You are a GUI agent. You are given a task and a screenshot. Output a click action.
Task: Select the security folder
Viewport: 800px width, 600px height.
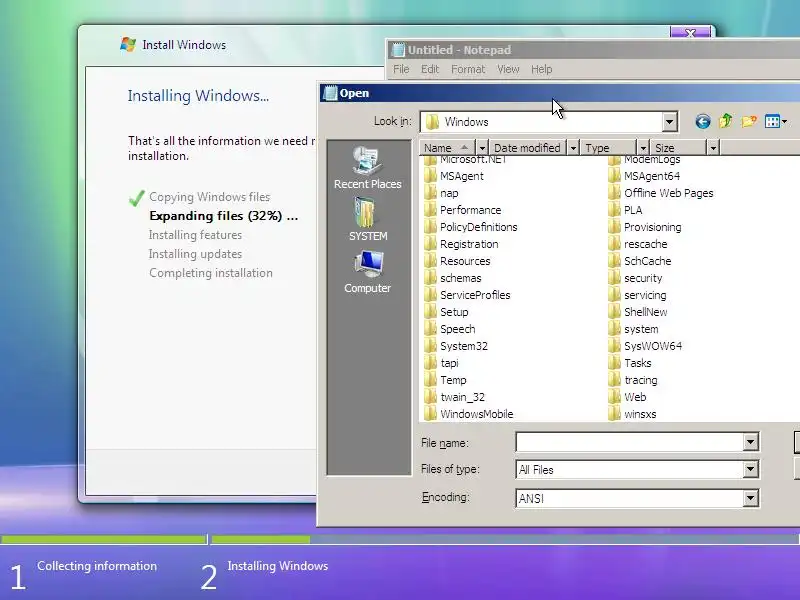click(x=635, y=278)
